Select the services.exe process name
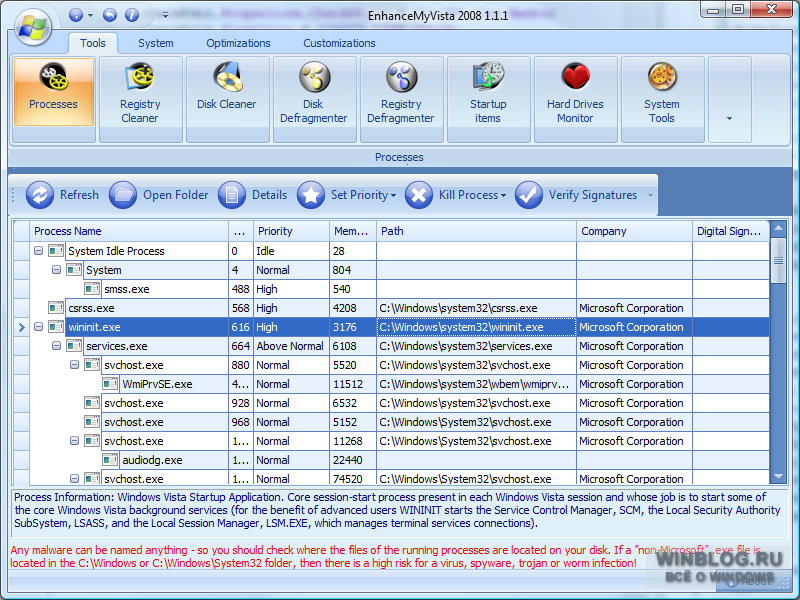Image resolution: width=800 pixels, height=600 pixels. point(117,346)
